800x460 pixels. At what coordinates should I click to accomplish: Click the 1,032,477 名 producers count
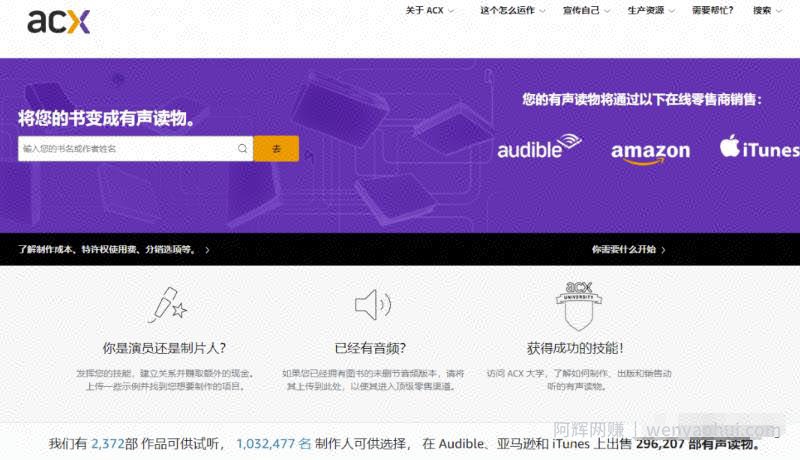274,444
